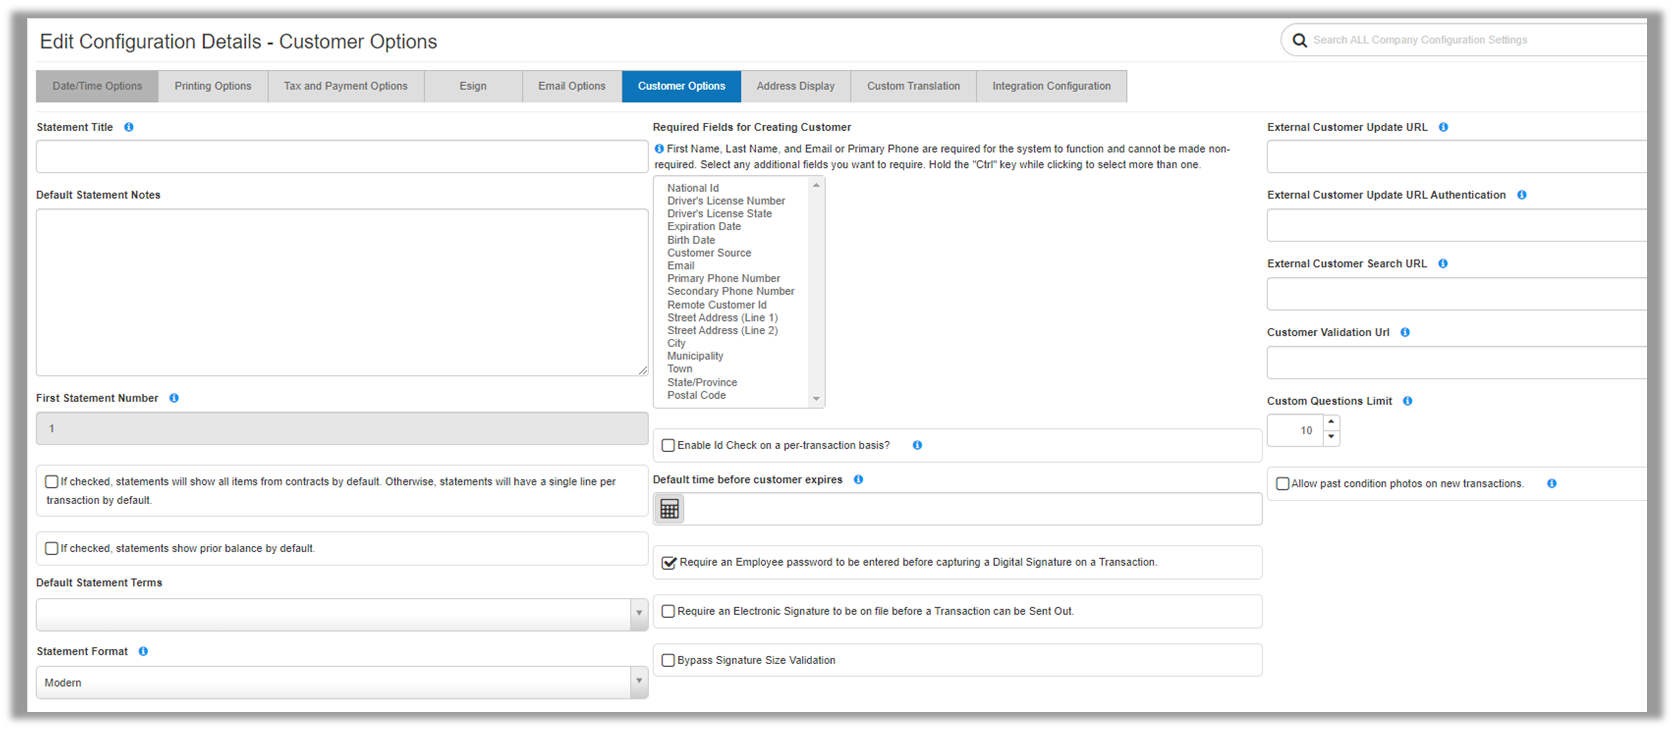Click info icon for External Customer Search URL
This screenshot has width=1674, height=730.
point(1443,264)
